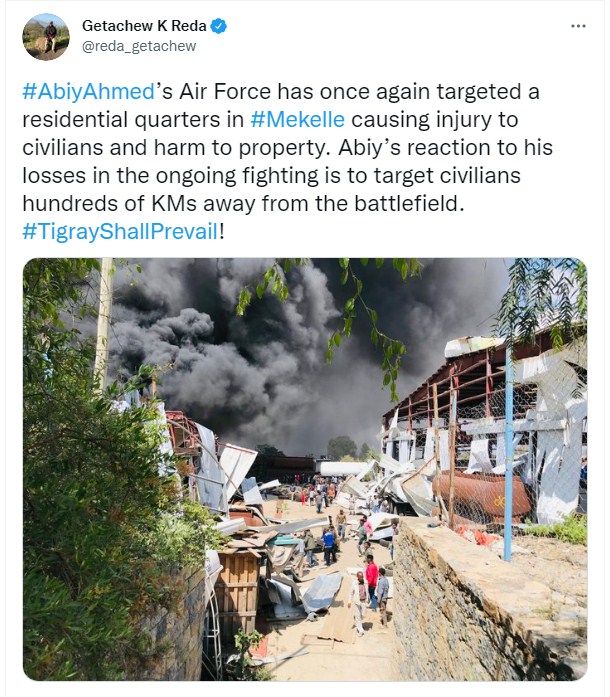The width and height of the screenshot is (610, 697).
Task: Open the @reda_getachew handle link
Action: 139,46
